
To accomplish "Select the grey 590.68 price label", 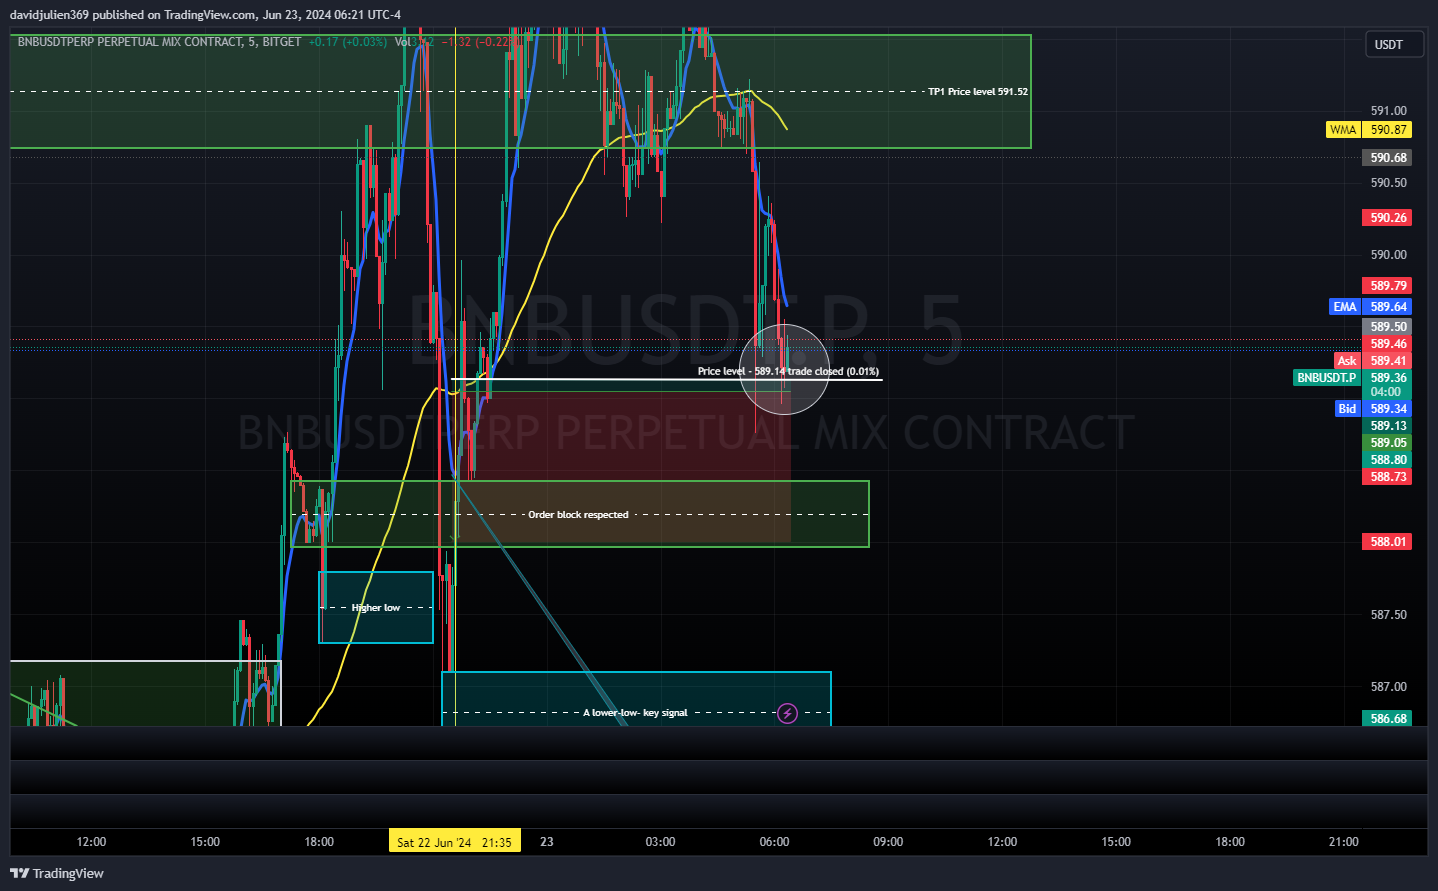I will point(1388,158).
